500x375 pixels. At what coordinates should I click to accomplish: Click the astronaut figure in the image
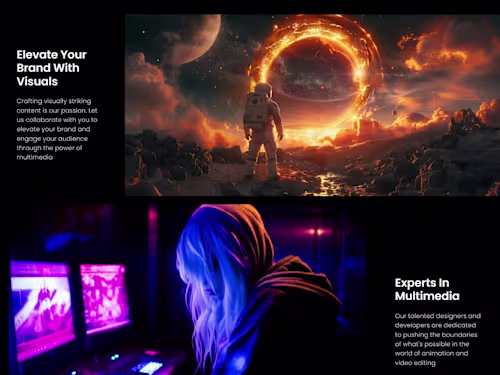tap(263, 130)
